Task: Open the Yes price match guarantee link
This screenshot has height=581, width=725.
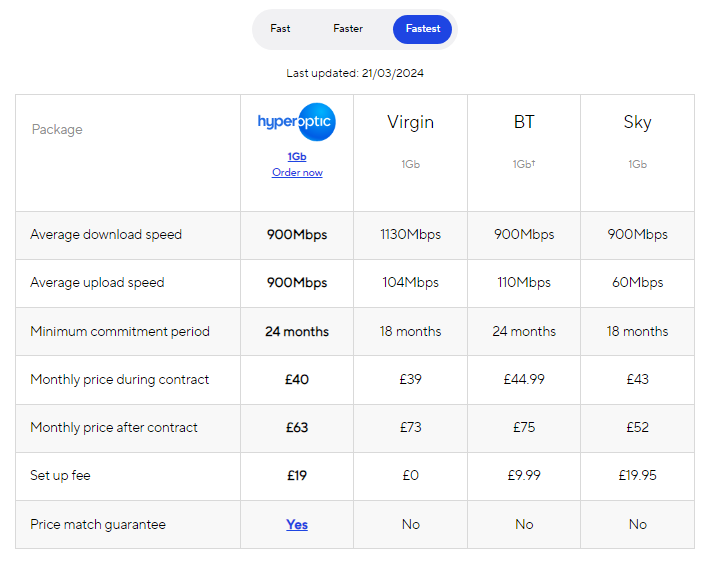Action: click(x=297, y=525)
